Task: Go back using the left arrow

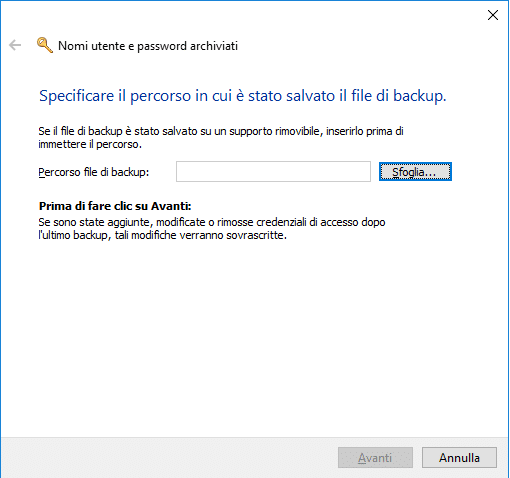Action: click(15, 45)
